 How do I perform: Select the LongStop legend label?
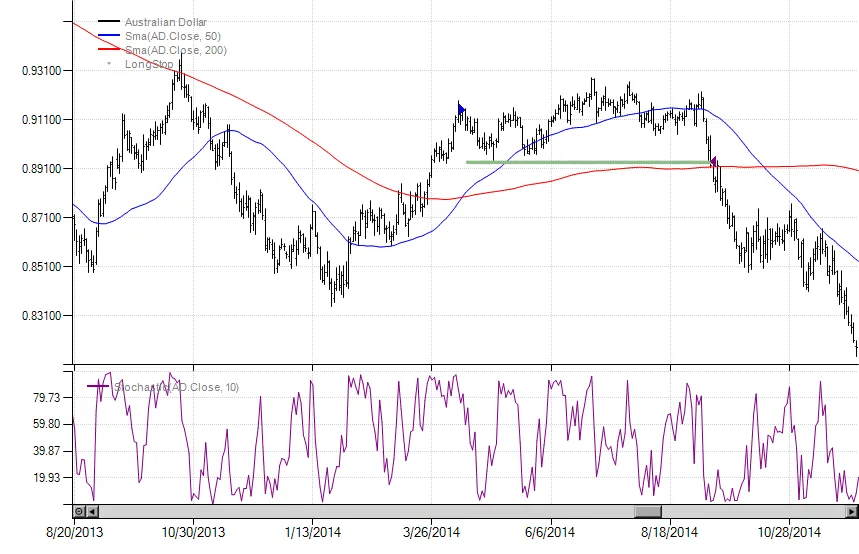point(149,64)
